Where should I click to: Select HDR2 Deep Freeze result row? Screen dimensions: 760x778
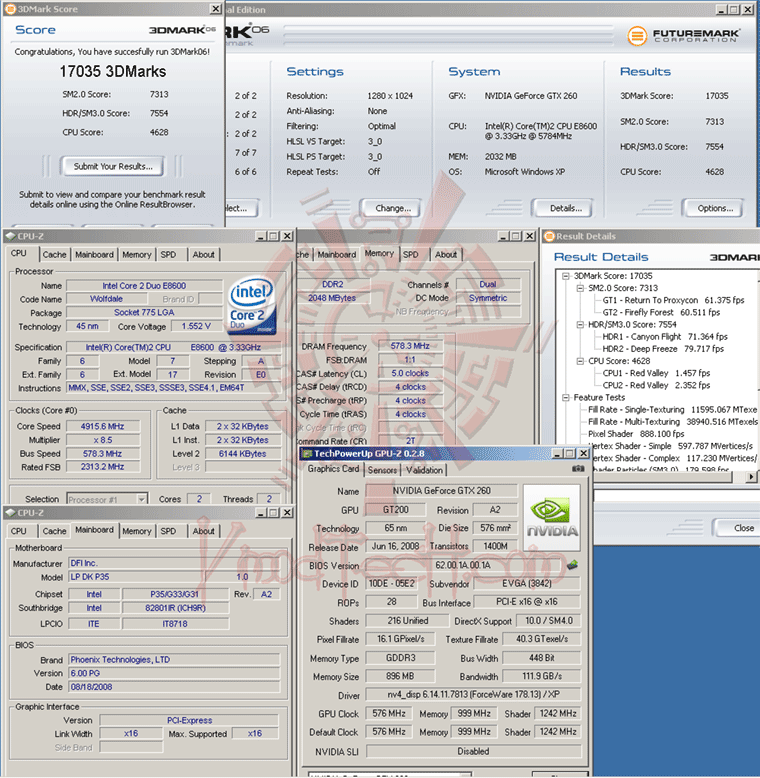click(x=663, y=349)
